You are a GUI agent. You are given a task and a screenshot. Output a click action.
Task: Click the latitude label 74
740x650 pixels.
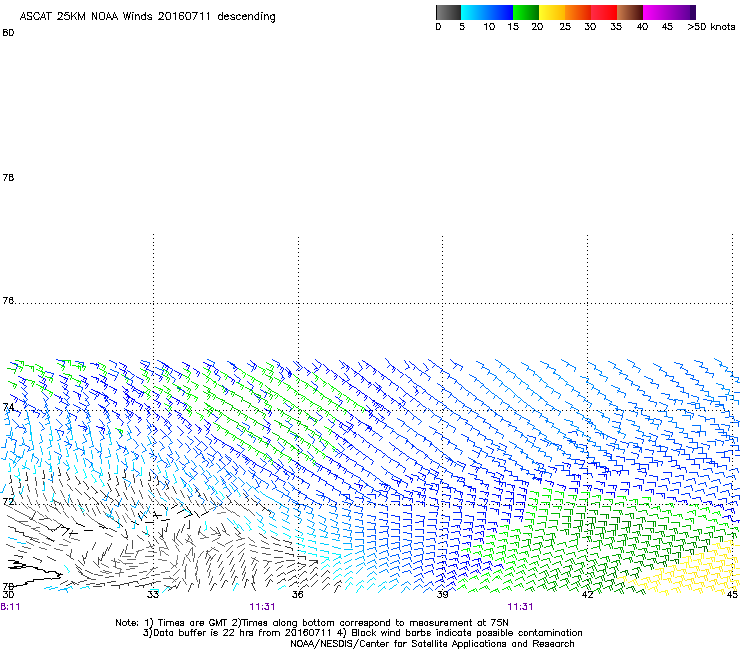tap(8, 407)
